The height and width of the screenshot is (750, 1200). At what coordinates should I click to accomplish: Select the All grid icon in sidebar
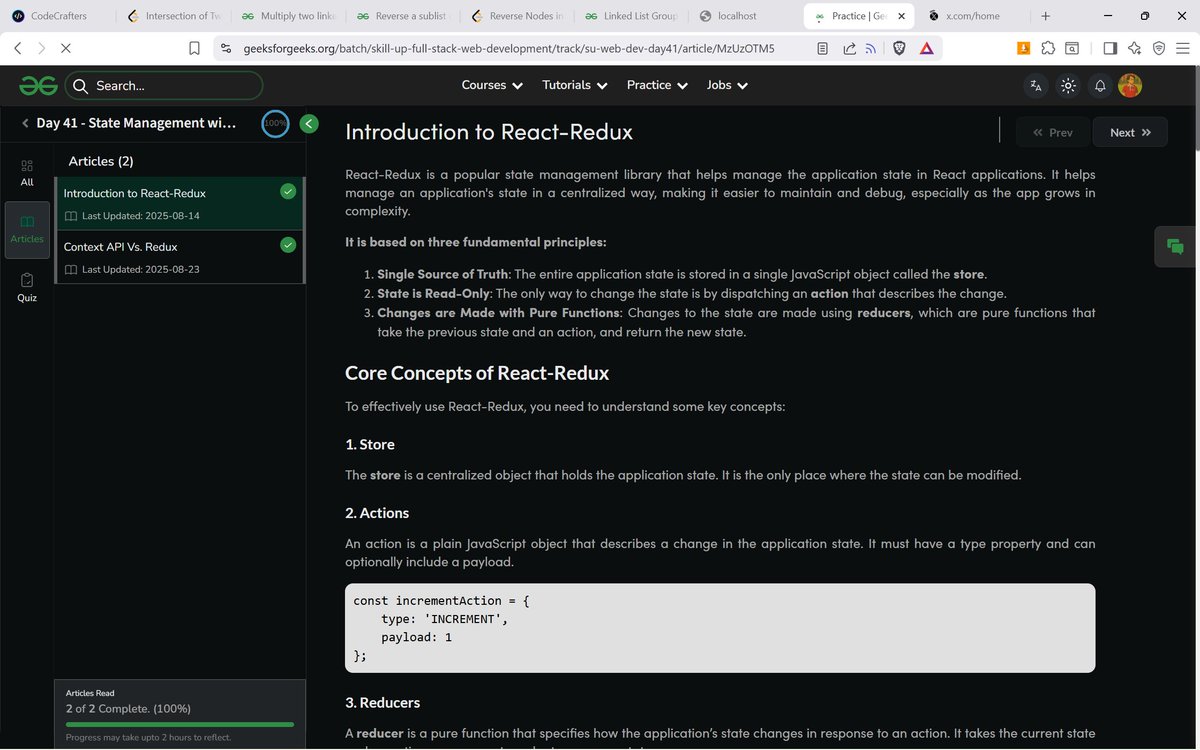27,165
